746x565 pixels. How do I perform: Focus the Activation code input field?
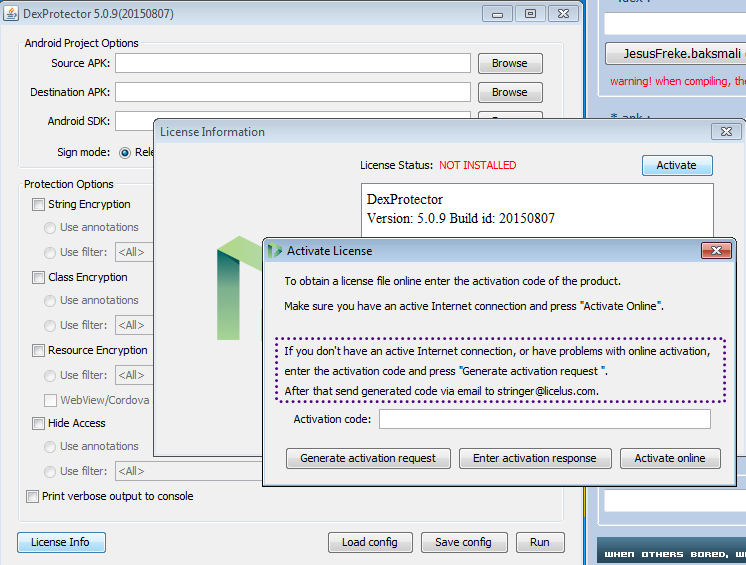545,419
